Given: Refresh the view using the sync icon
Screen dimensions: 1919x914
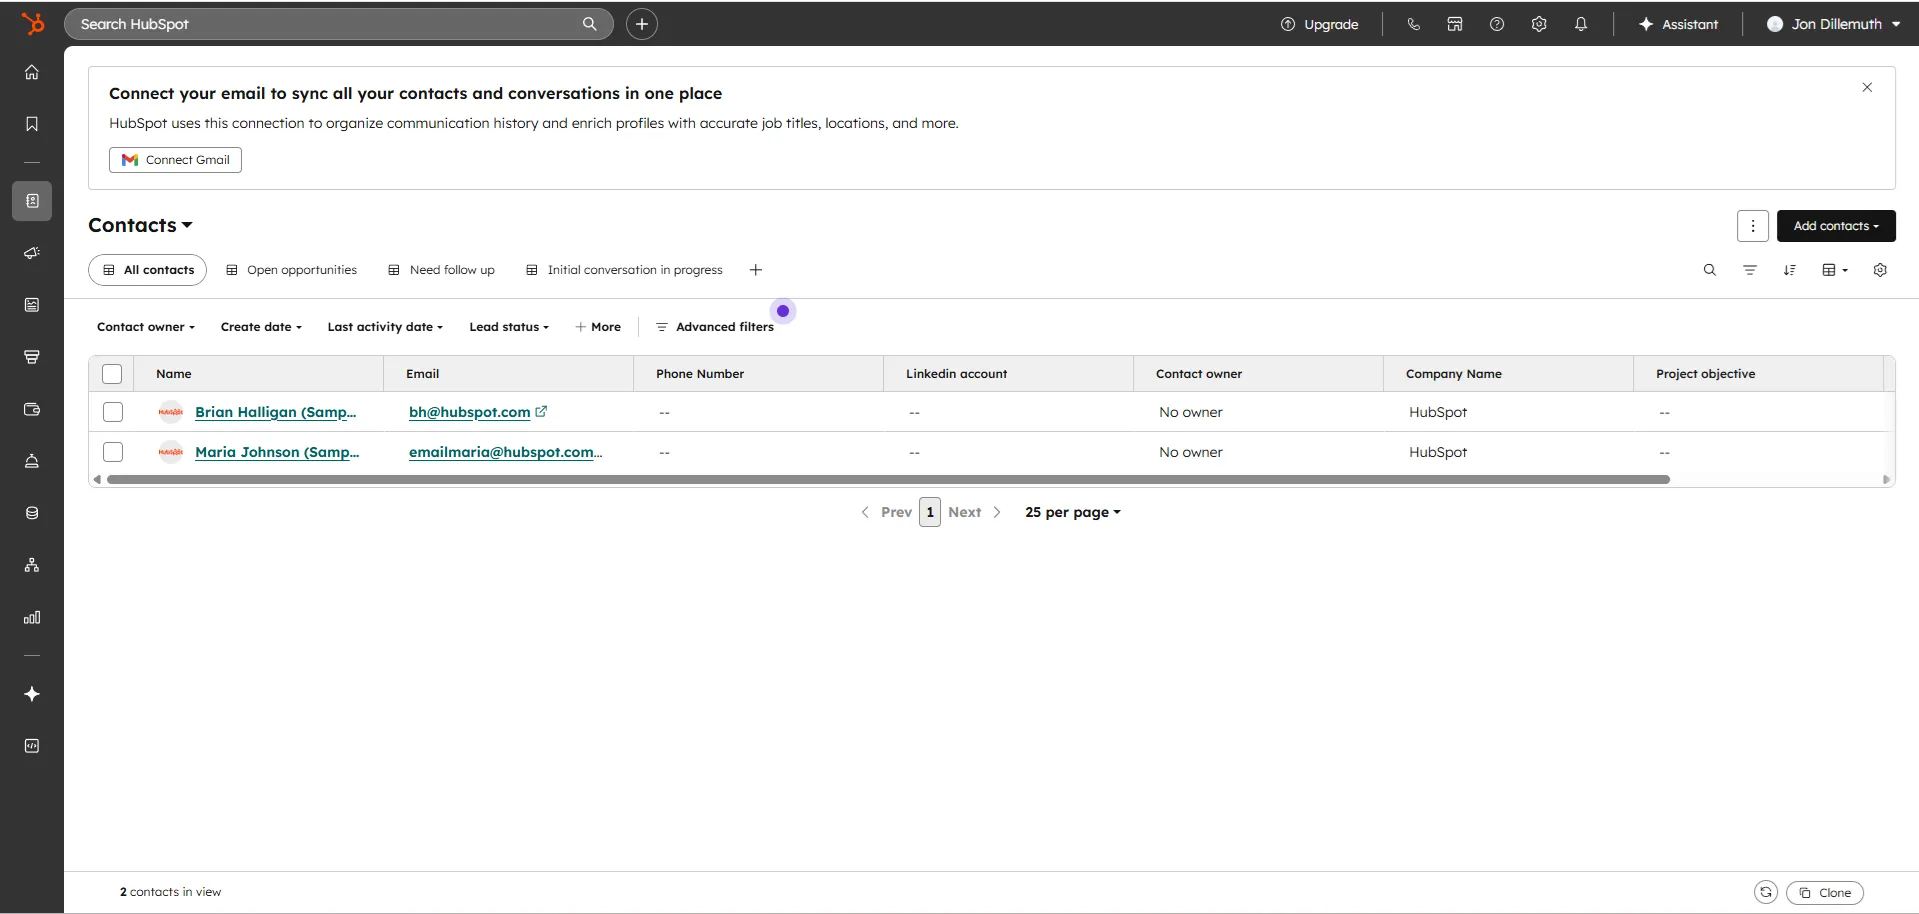Looking at the screenshot, I should [x=1766, y=892].
